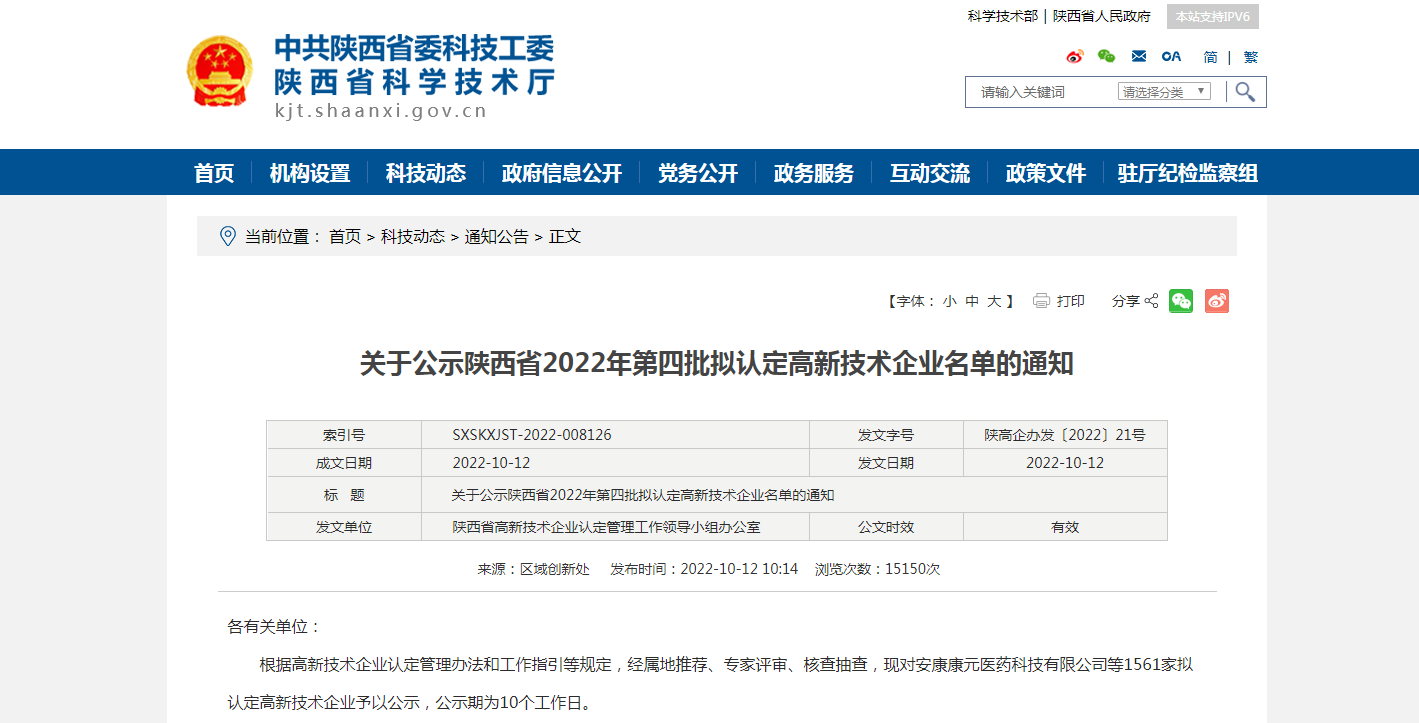Switch the site language to 简 simplified Chinese

[1212, 56]
